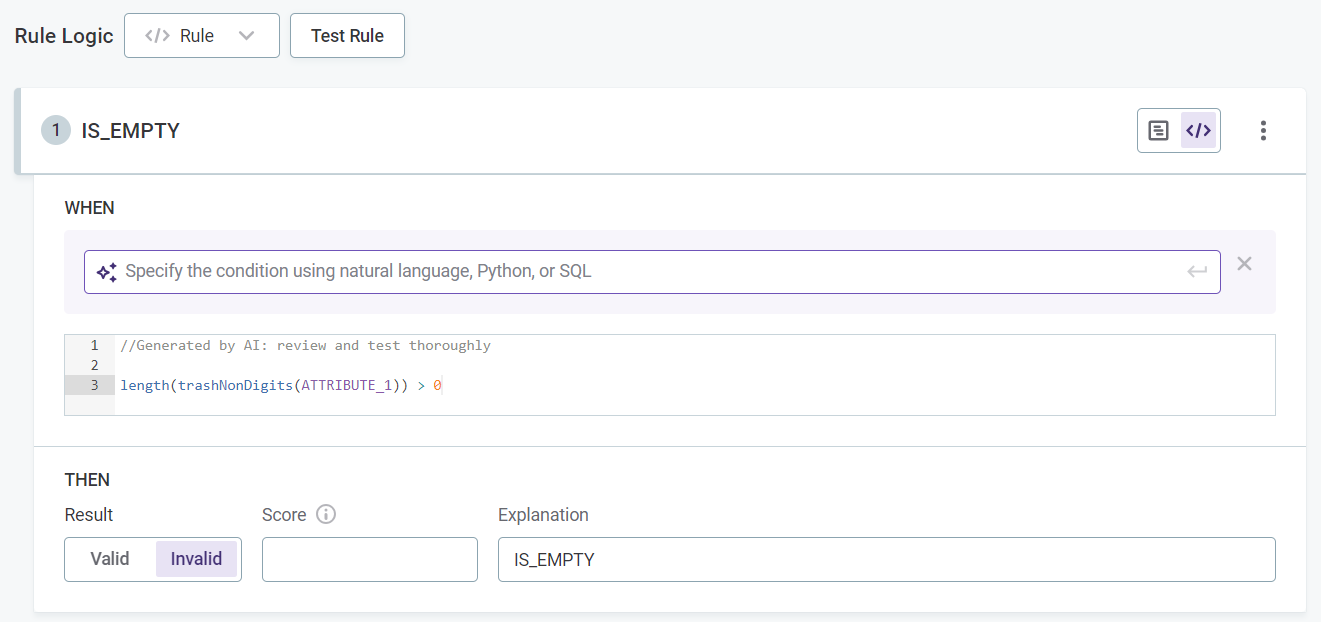The image size is (1321, 622).
Task: Expand the Rule dropdown chevron
Action: tap(246, 36)
